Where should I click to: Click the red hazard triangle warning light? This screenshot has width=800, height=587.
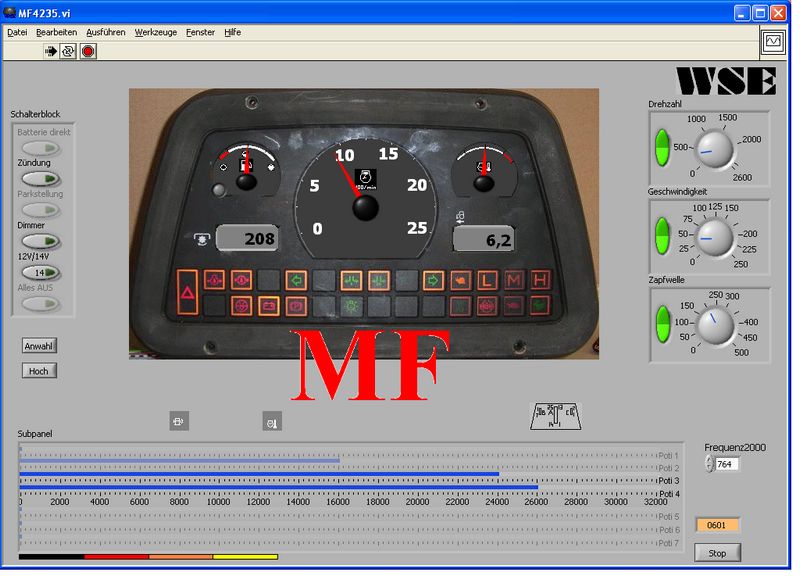pos(187,294)
